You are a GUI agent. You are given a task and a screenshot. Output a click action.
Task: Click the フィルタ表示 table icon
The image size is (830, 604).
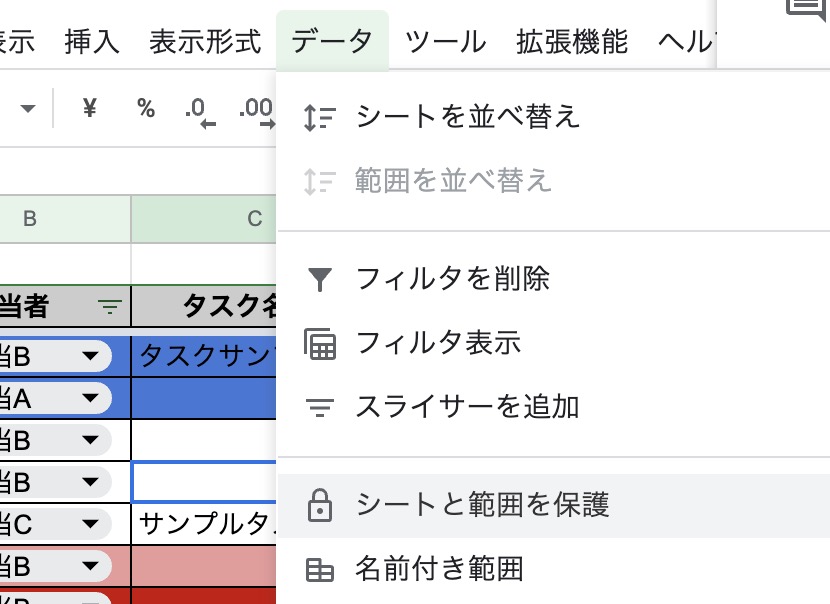point(319,343)
